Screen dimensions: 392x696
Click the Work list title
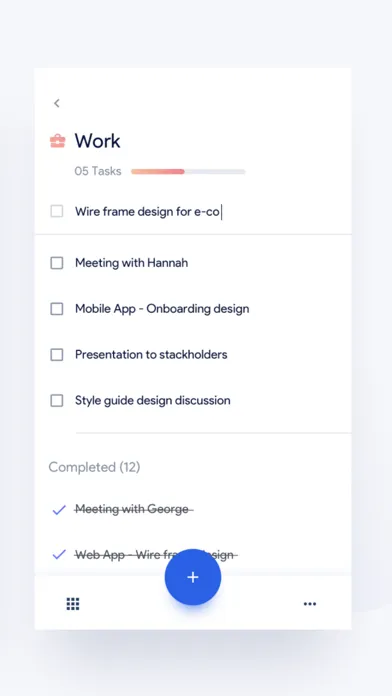pyautogui.click(x=97, y=141)
